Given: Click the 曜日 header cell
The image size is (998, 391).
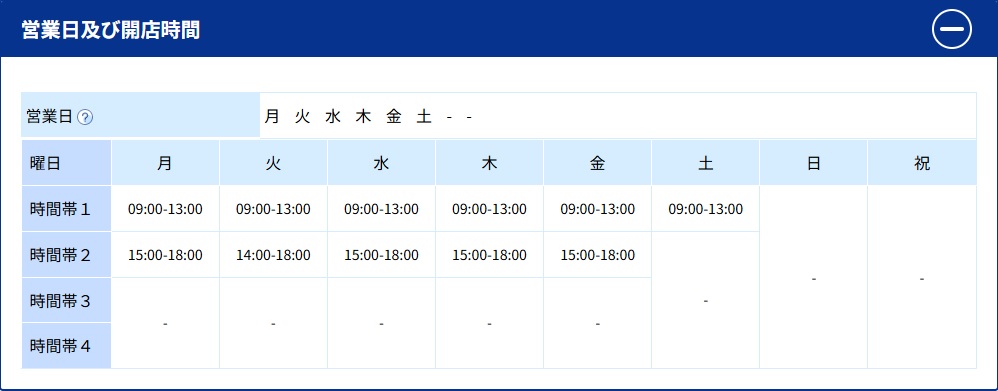Looking at the screenshot, I should coord(66,163).
